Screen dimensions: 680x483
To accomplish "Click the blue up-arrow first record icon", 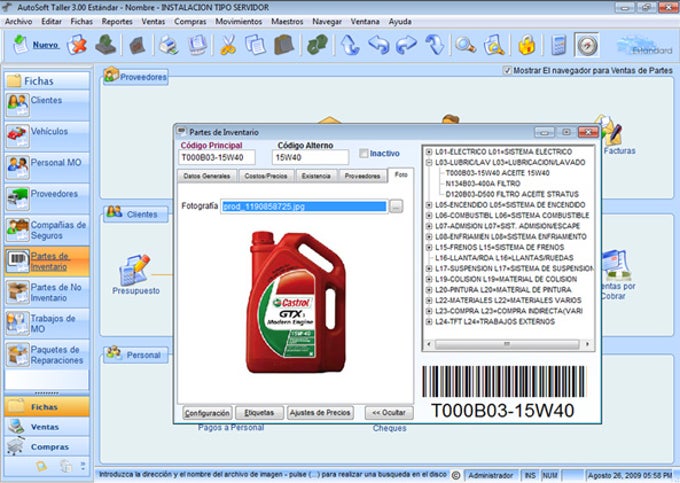I will pos(350,45).
